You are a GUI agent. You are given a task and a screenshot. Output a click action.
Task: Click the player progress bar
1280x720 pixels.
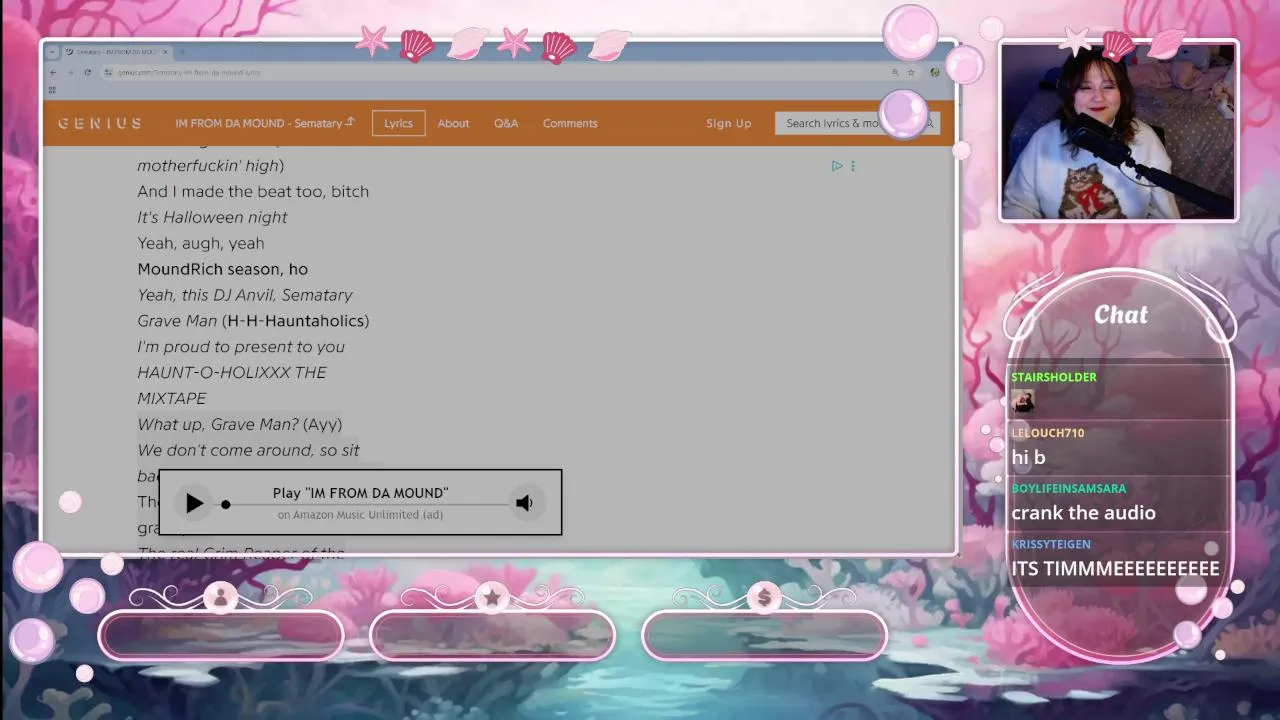coord(366,504)
